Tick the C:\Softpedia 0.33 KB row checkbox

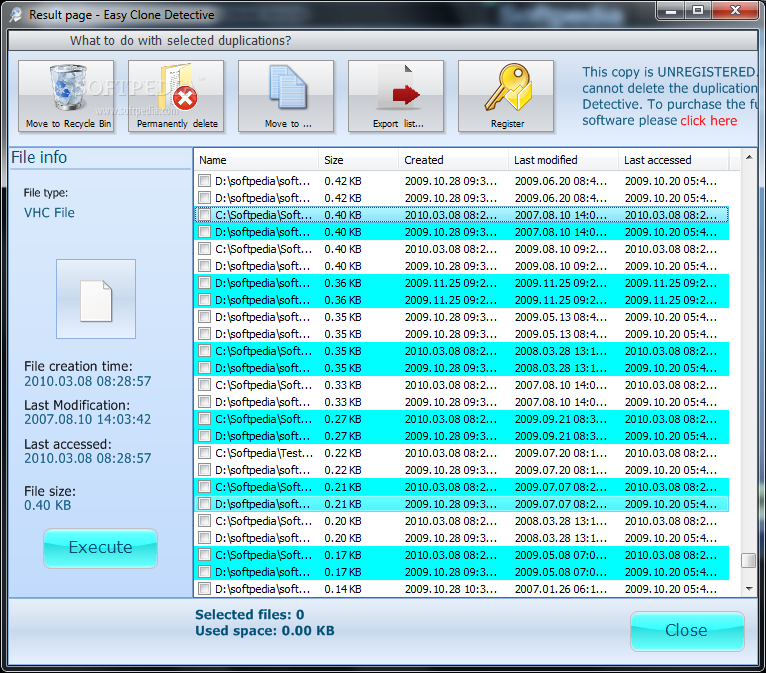204,385
